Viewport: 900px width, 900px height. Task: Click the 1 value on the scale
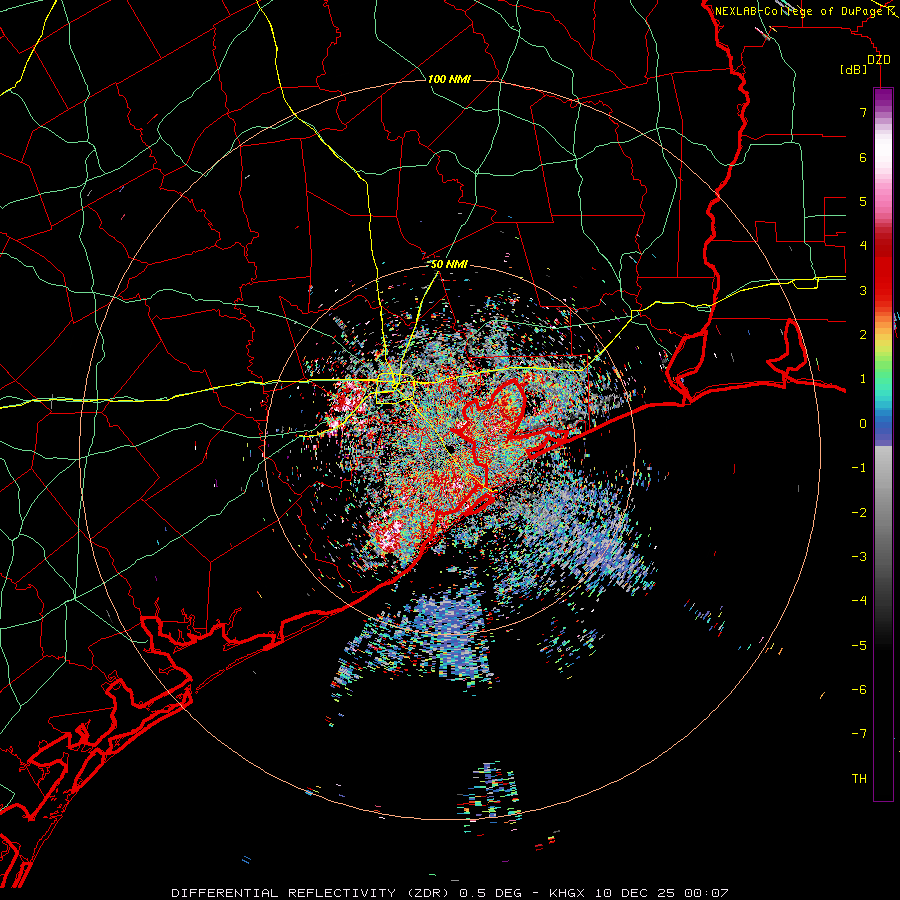coord(863,379)
